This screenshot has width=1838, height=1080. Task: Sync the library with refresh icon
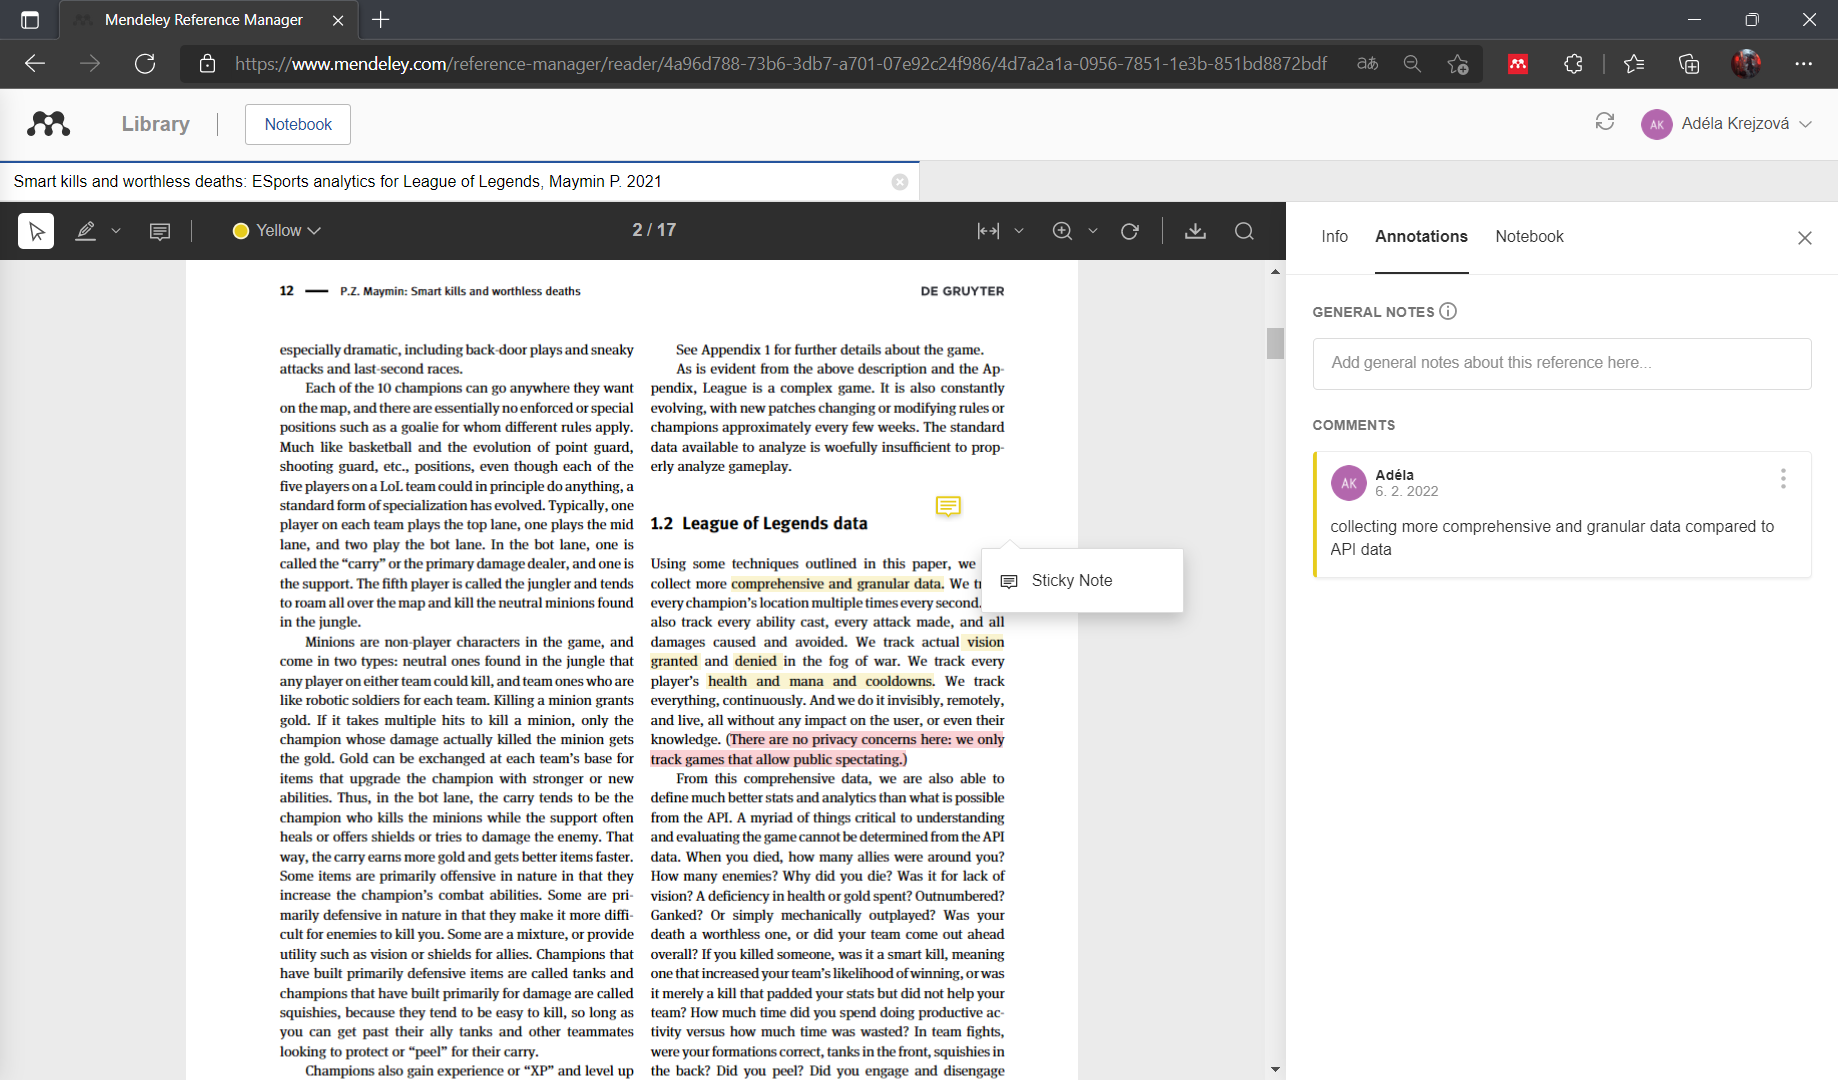click(x=1604, y=122)
